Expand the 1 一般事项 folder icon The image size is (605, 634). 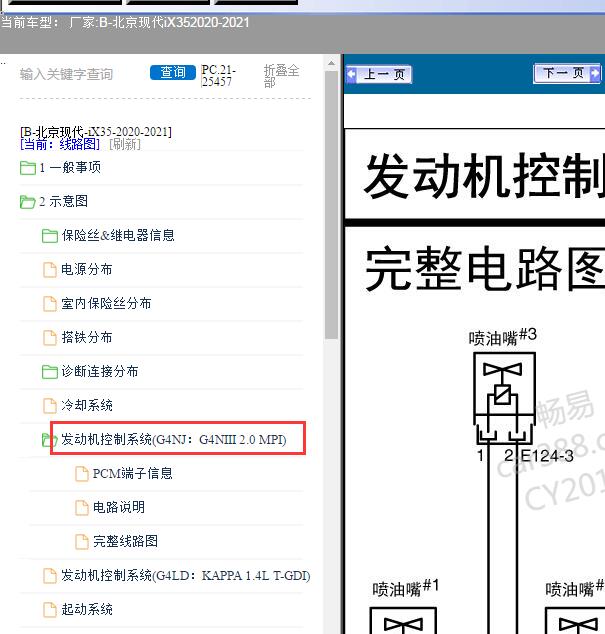tap(28, 168)
